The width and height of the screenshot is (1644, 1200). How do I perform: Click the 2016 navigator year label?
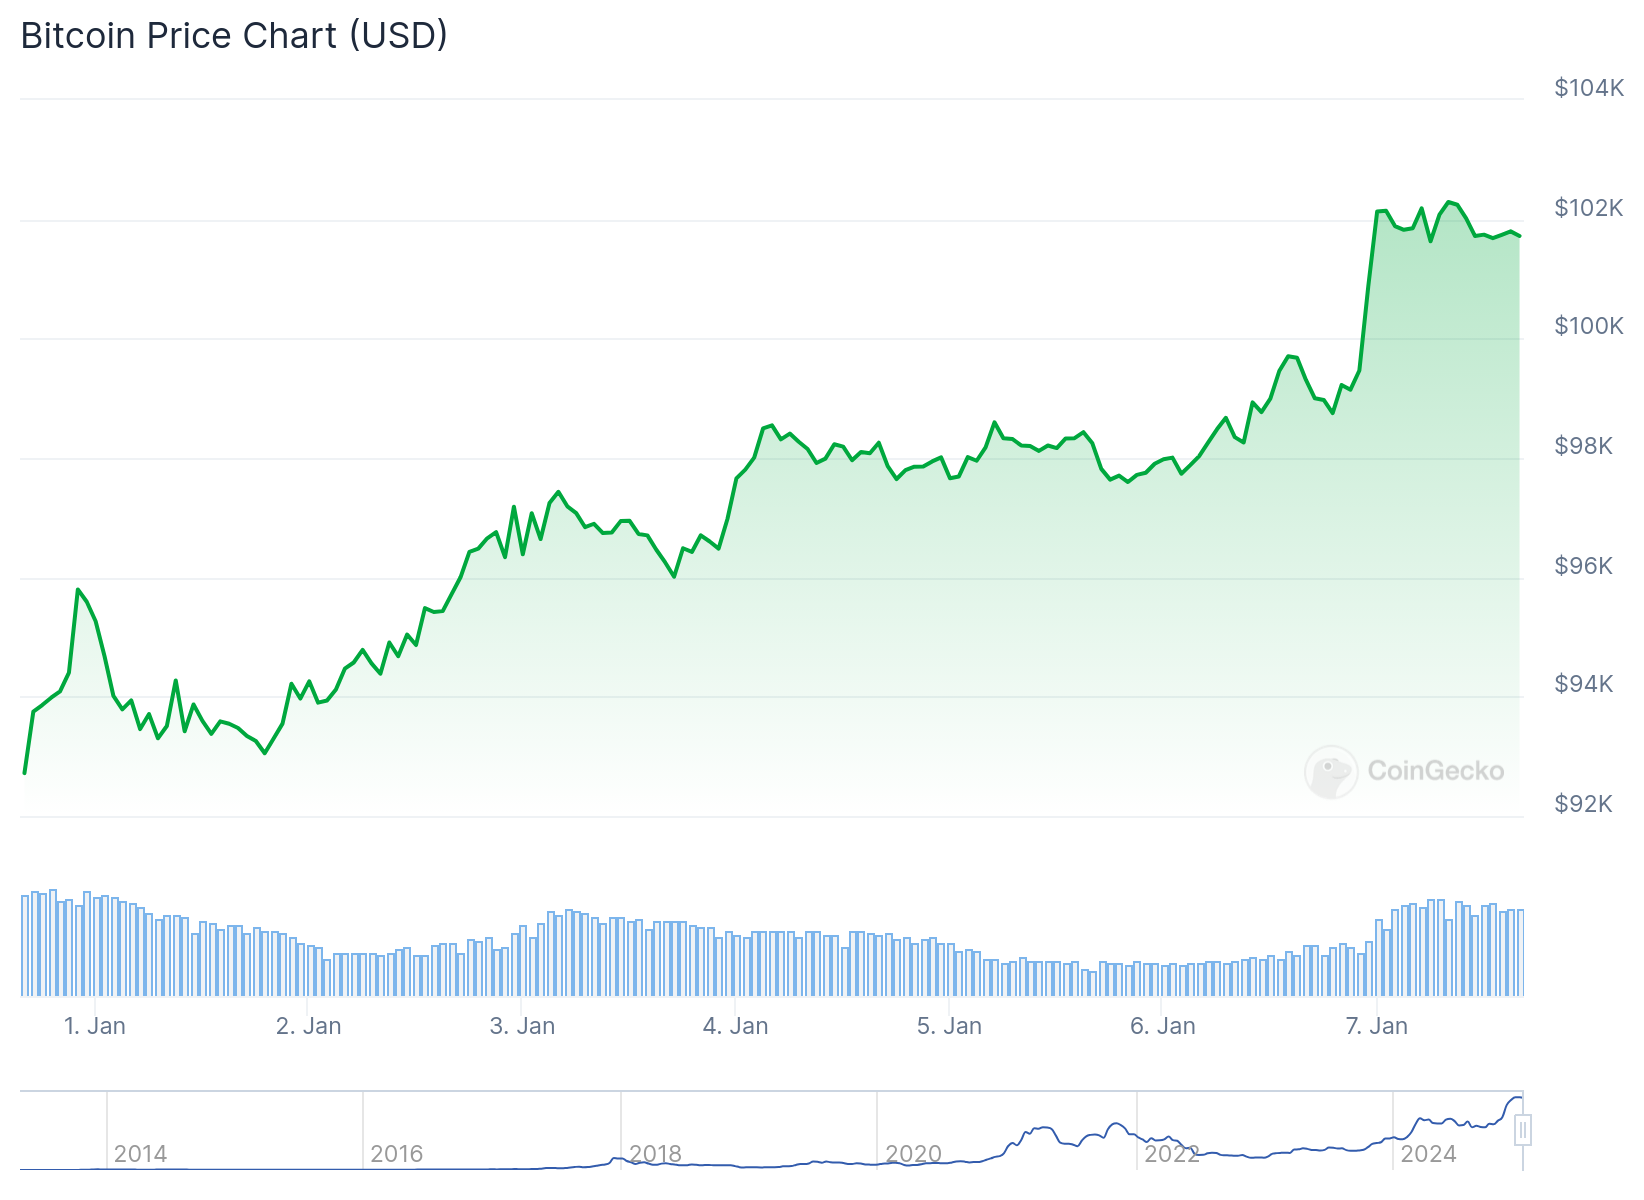(x=397, y=1154)
